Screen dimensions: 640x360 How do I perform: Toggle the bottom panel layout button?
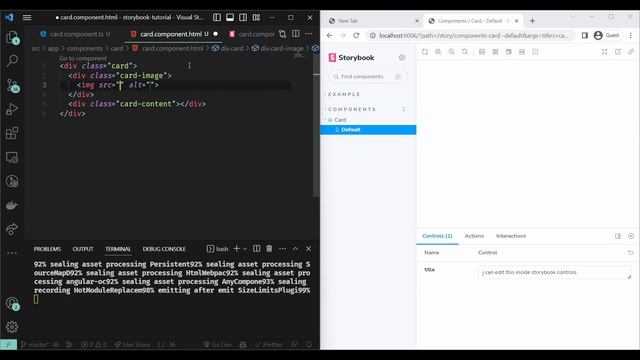[230, 17]
